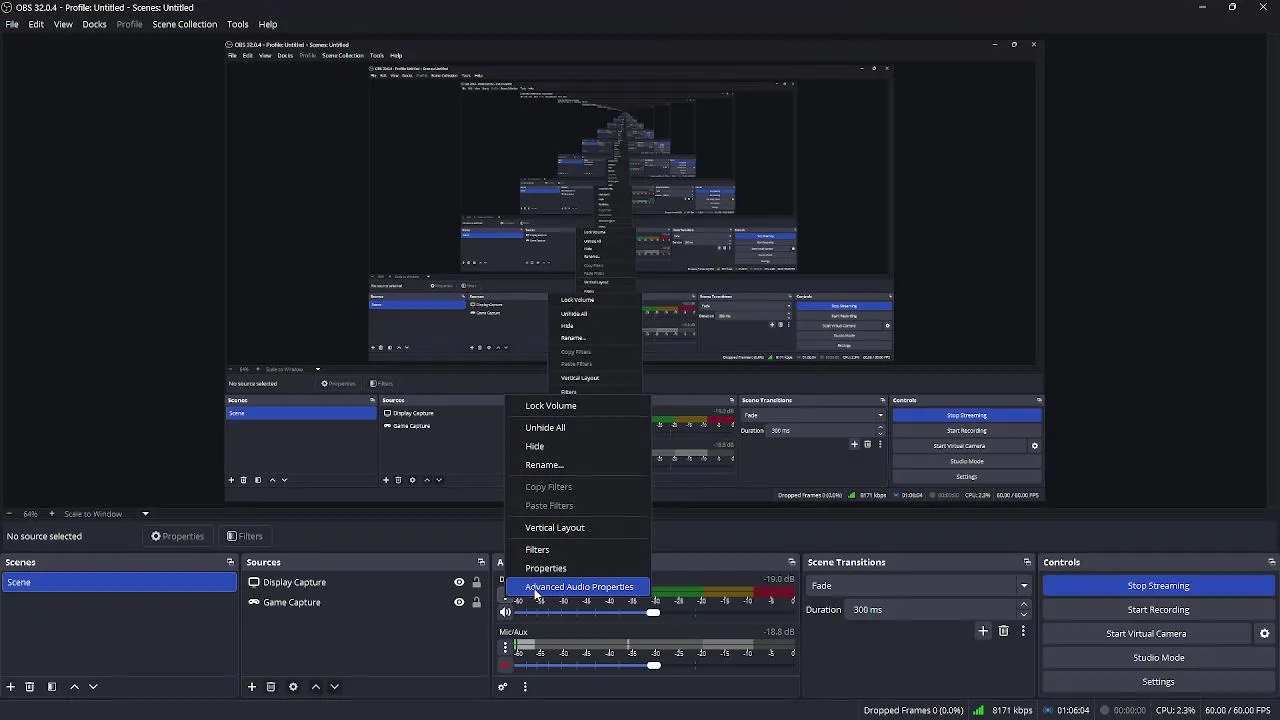Select Unhide All in context menu
Screen dimensions: 1280x720
pyautogui.click(x=578, y=428)
